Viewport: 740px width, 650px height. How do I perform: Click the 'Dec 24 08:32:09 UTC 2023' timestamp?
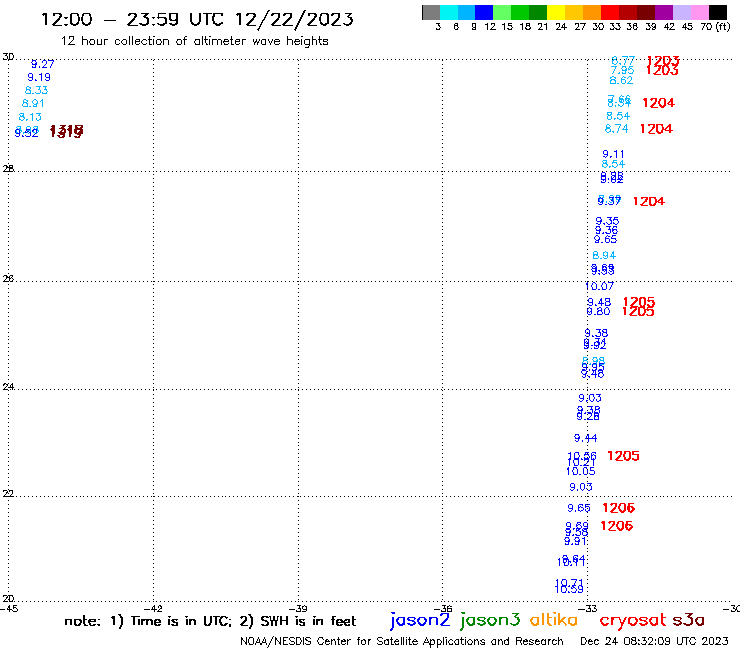point(654,641)
